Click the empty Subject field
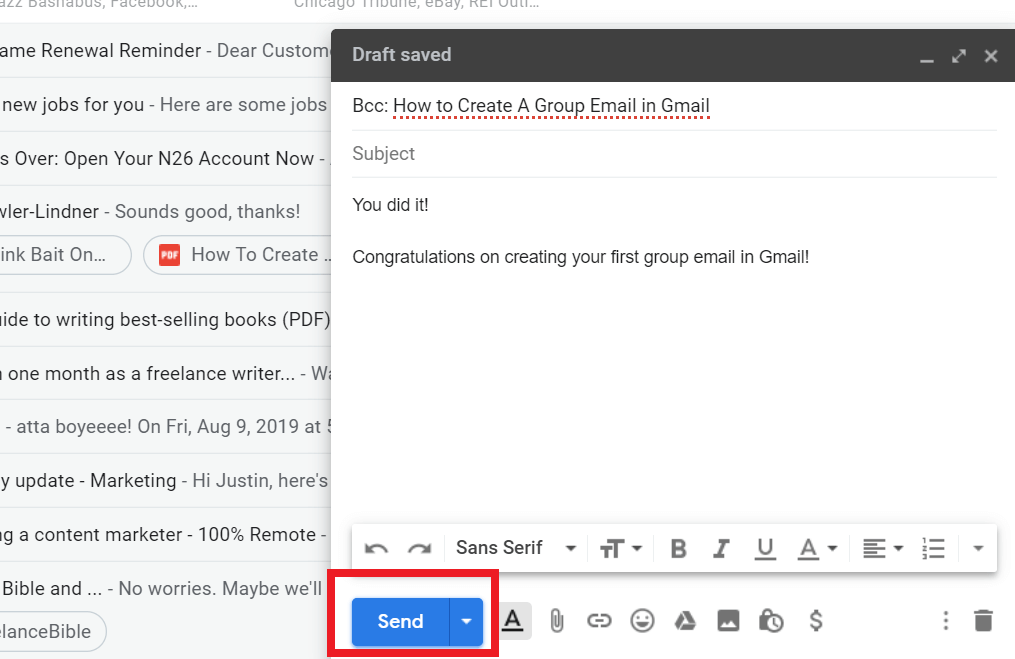 click(500, 153)
